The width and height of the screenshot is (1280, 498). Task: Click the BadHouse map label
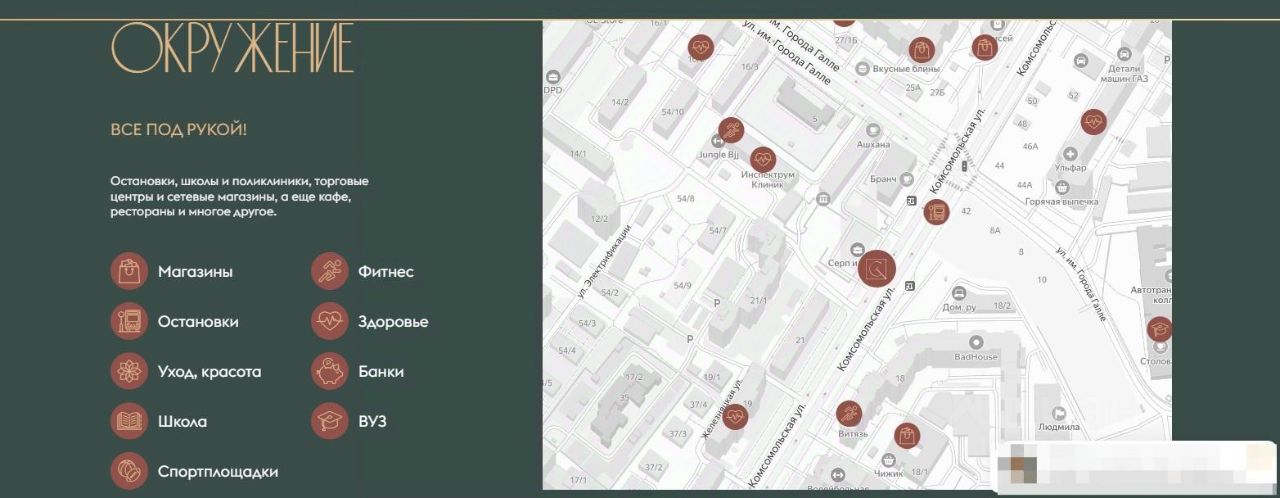(976, 356)
